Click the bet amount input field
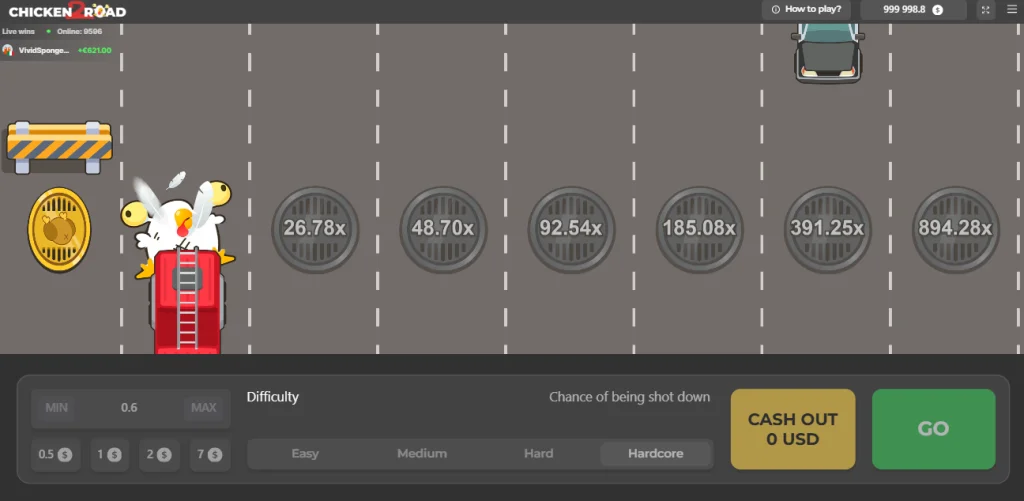The height and width of the screenshot is (501, 1024). coord(130,408)
